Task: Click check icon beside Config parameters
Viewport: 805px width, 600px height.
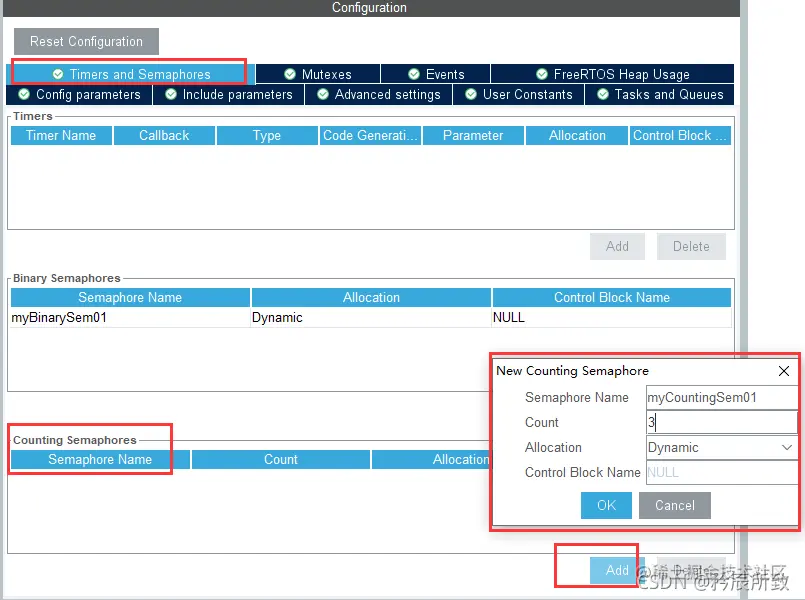Action: point(24,94)
